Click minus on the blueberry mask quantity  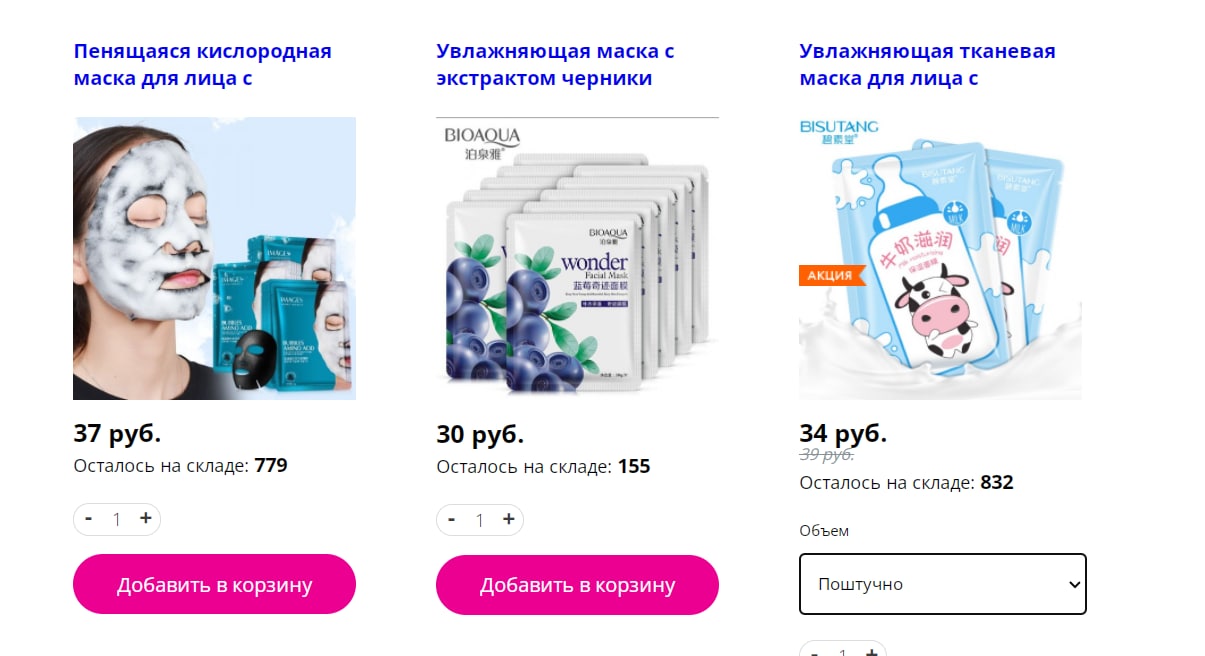pos(452,519)
